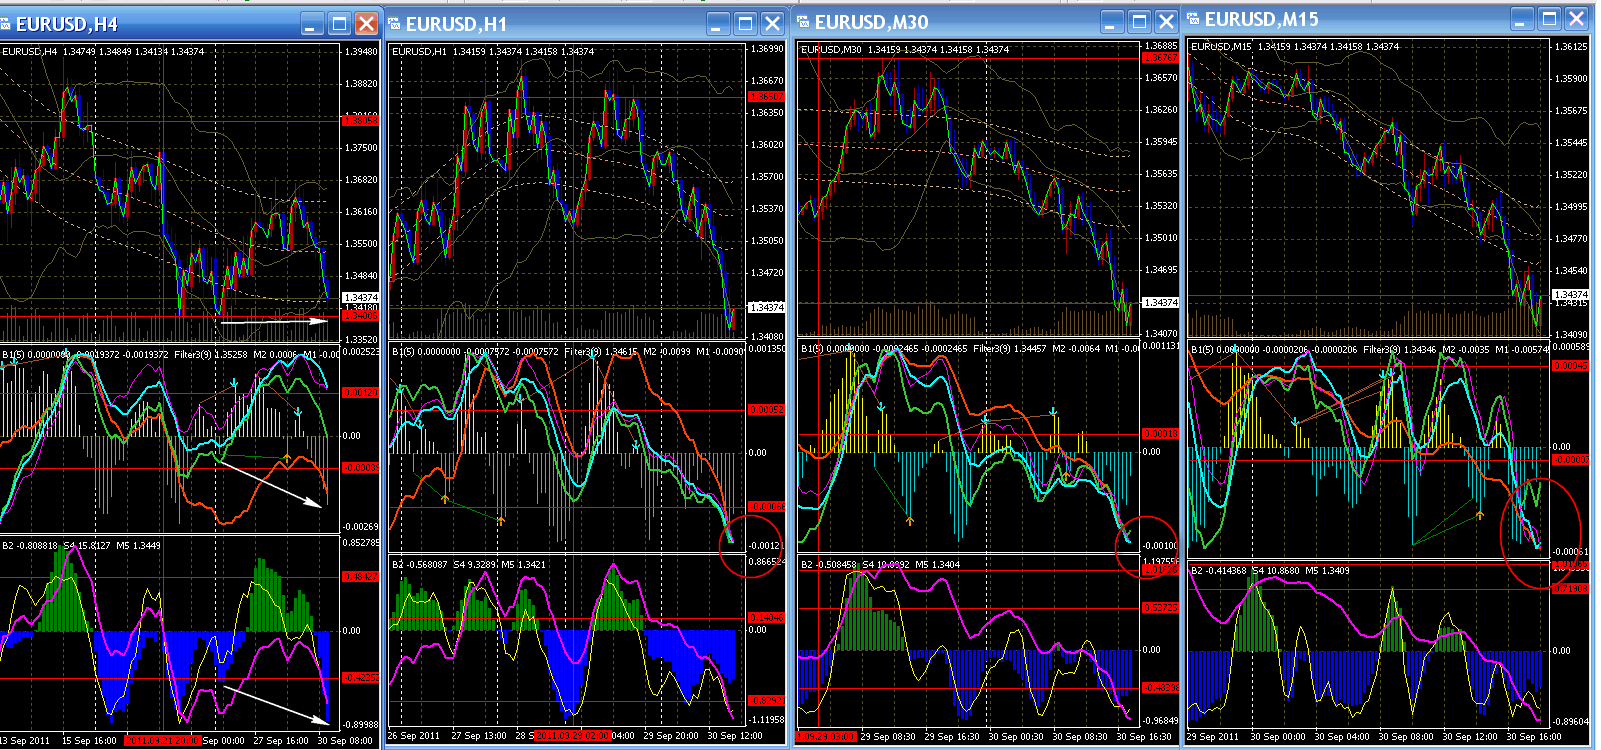Close the EURUSD,H1 chart window
Viewport: 1601px width, 750px height.
point(772,24)
